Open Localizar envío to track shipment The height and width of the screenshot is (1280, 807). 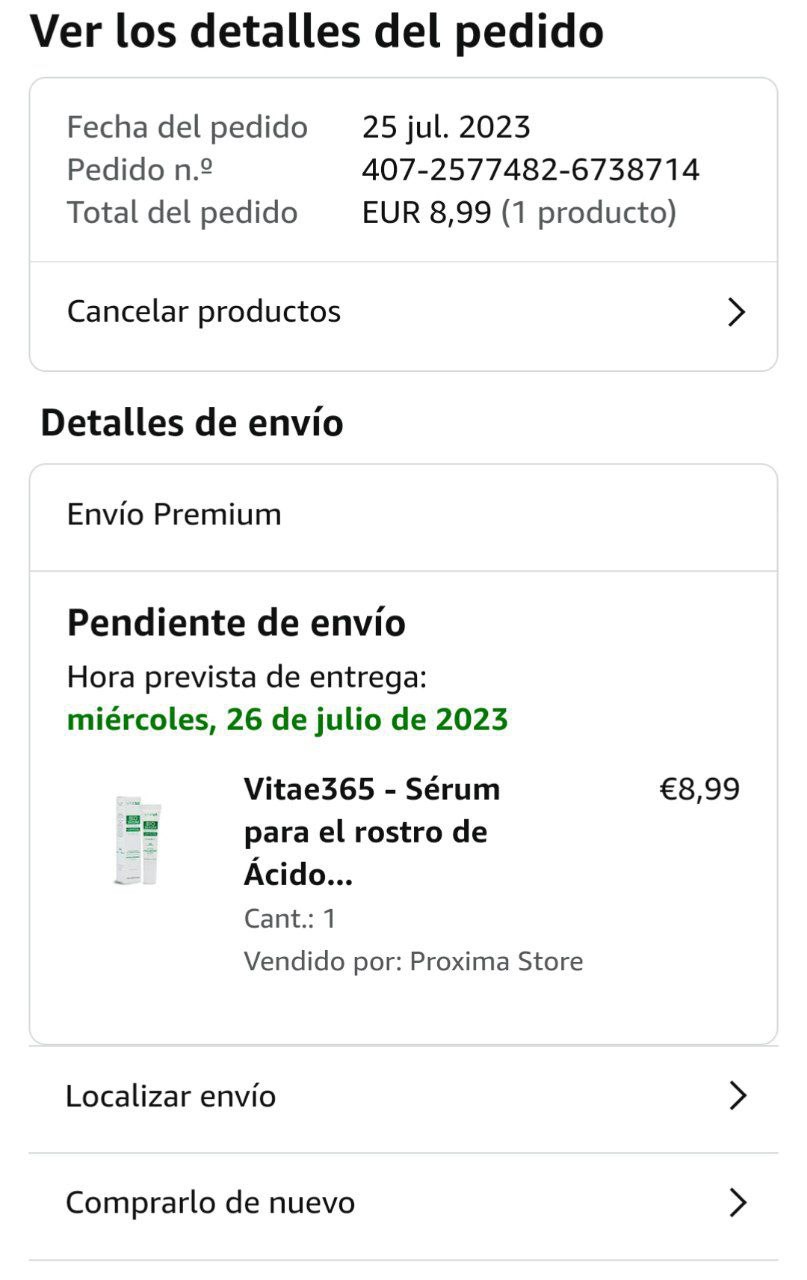(171, 1097)
